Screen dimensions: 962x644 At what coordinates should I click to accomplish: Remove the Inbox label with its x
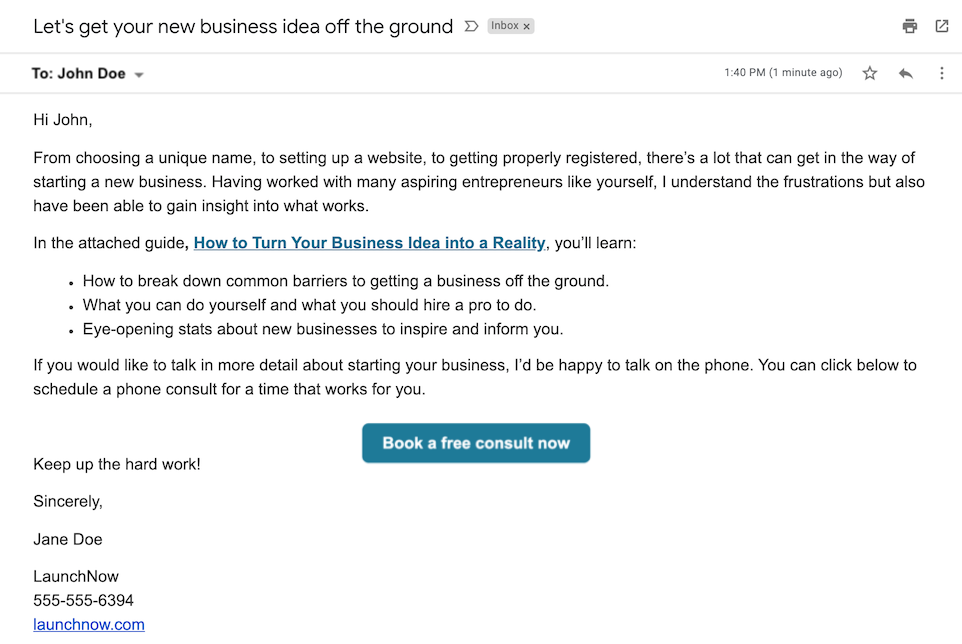[x=527, y=27]
